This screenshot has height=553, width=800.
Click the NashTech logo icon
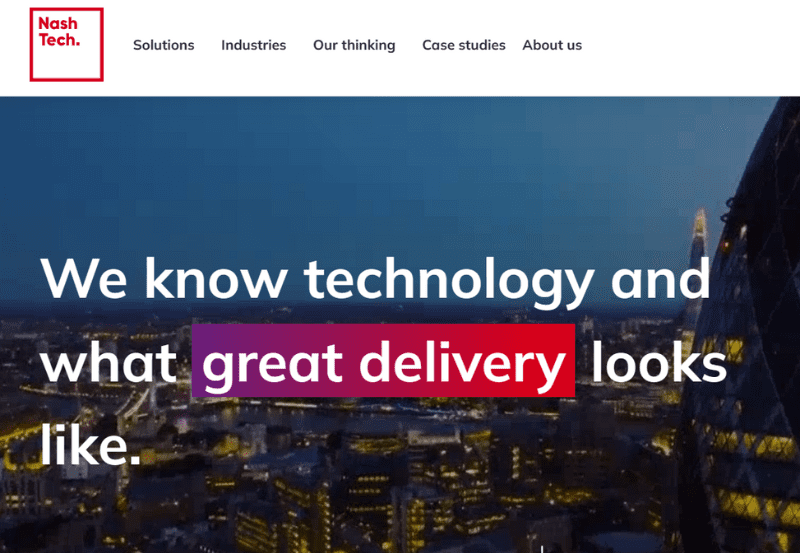pyautogui.click(x=66, y=44)
